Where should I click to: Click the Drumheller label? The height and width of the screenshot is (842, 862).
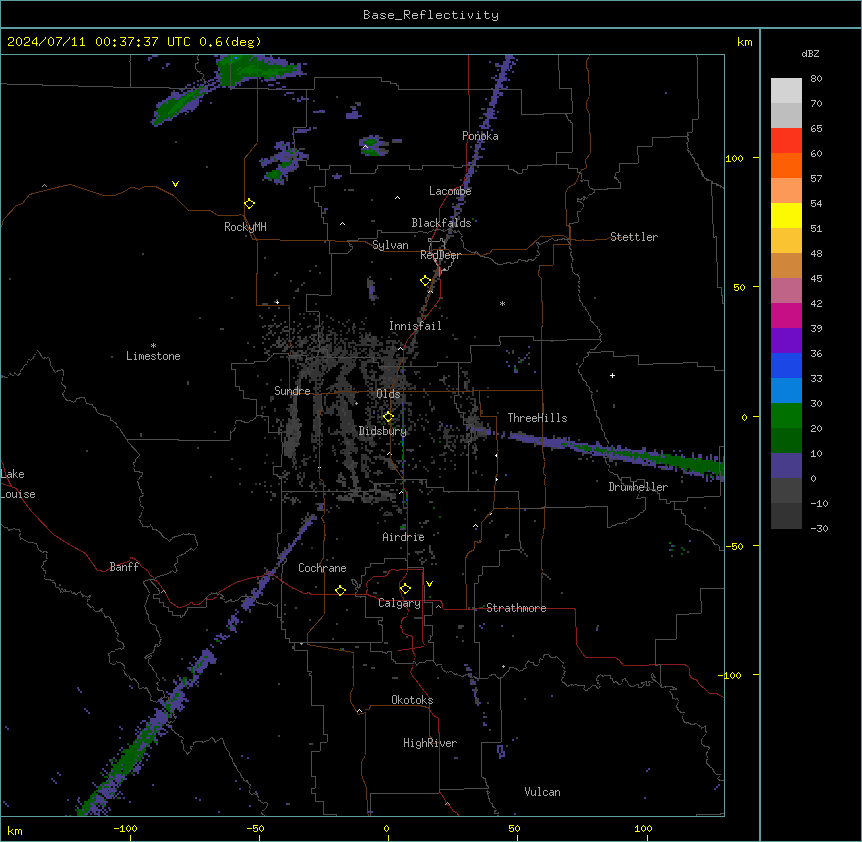tap(638, 487)
